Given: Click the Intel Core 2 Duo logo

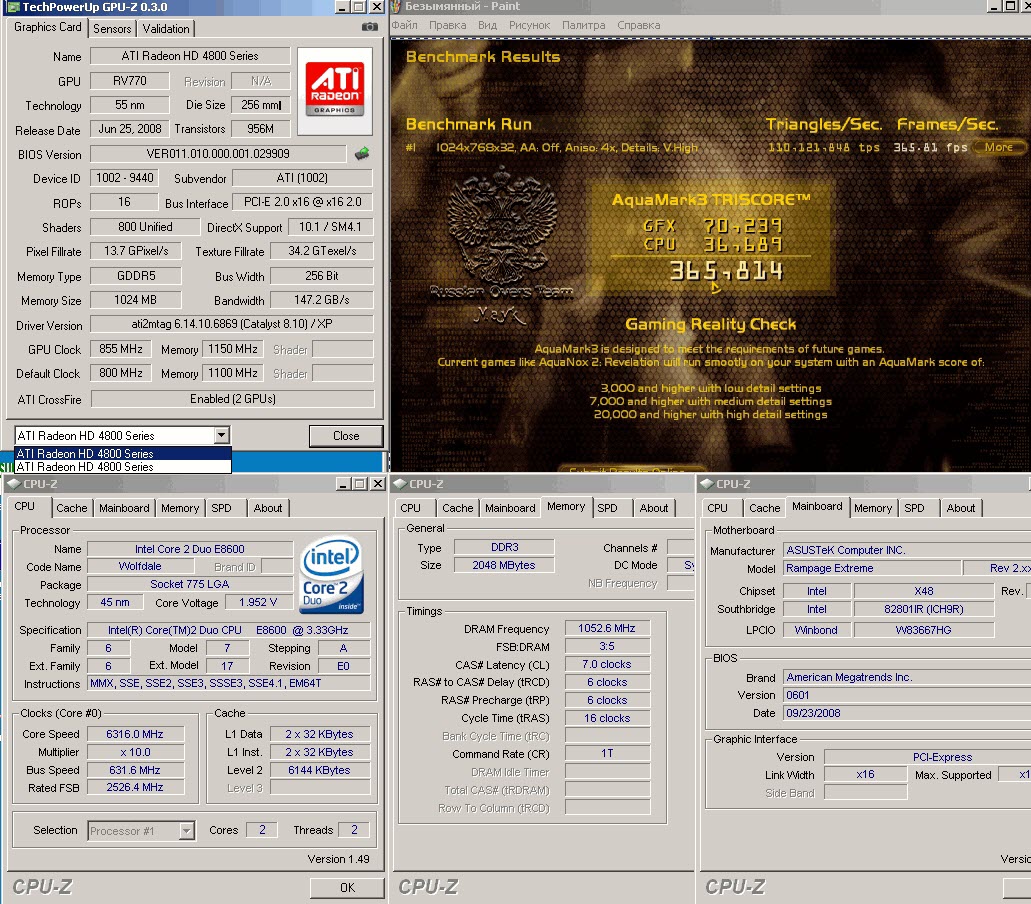Looking at the screenshot, I should point(332,575).
